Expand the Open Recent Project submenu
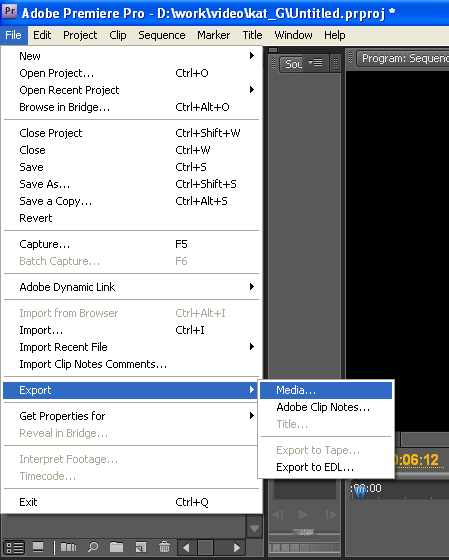449x560 pixels. tap(252, 90)
